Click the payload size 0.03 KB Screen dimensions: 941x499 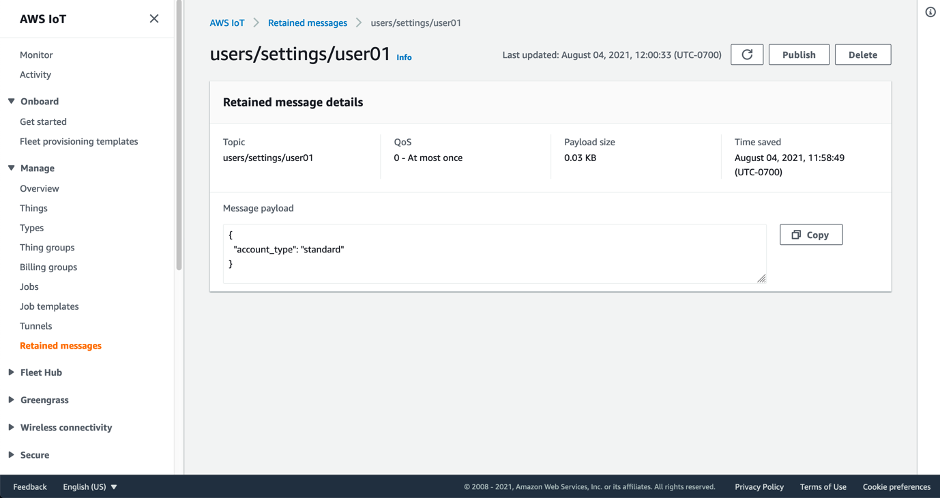[580, 158]
